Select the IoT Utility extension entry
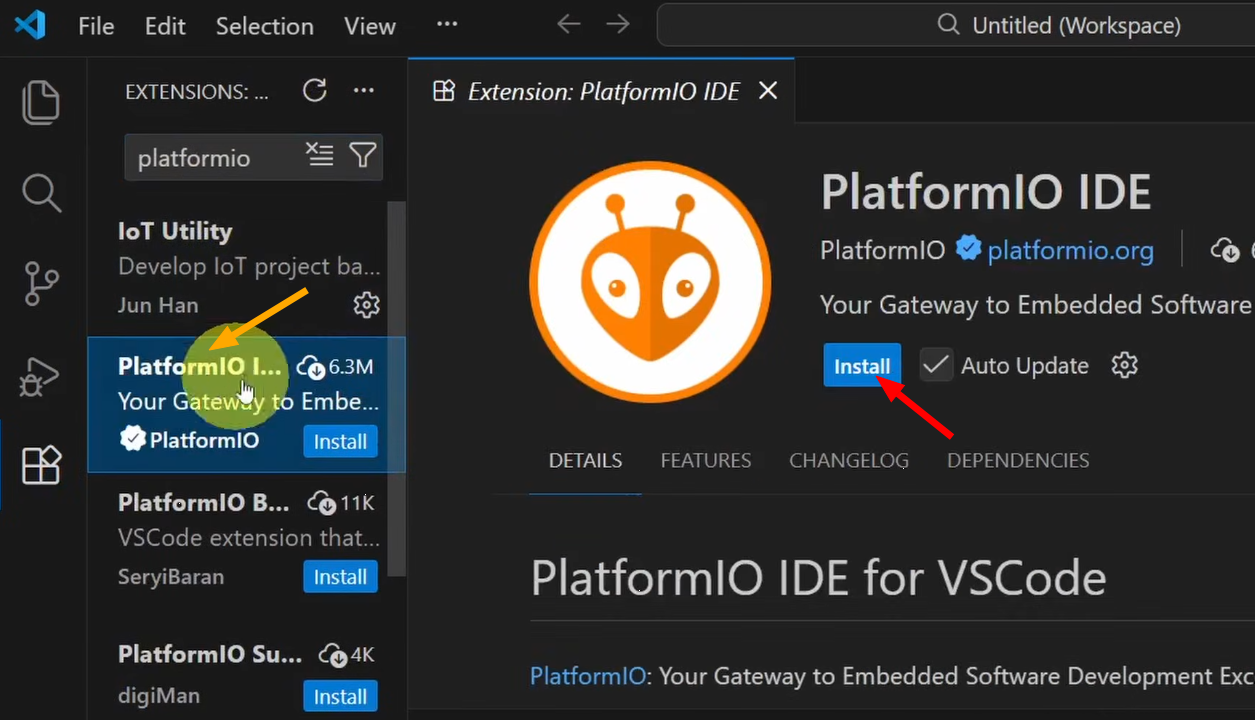Image resolution: width=1255 pixels, height=720 pixels. (x=246, y=268)
